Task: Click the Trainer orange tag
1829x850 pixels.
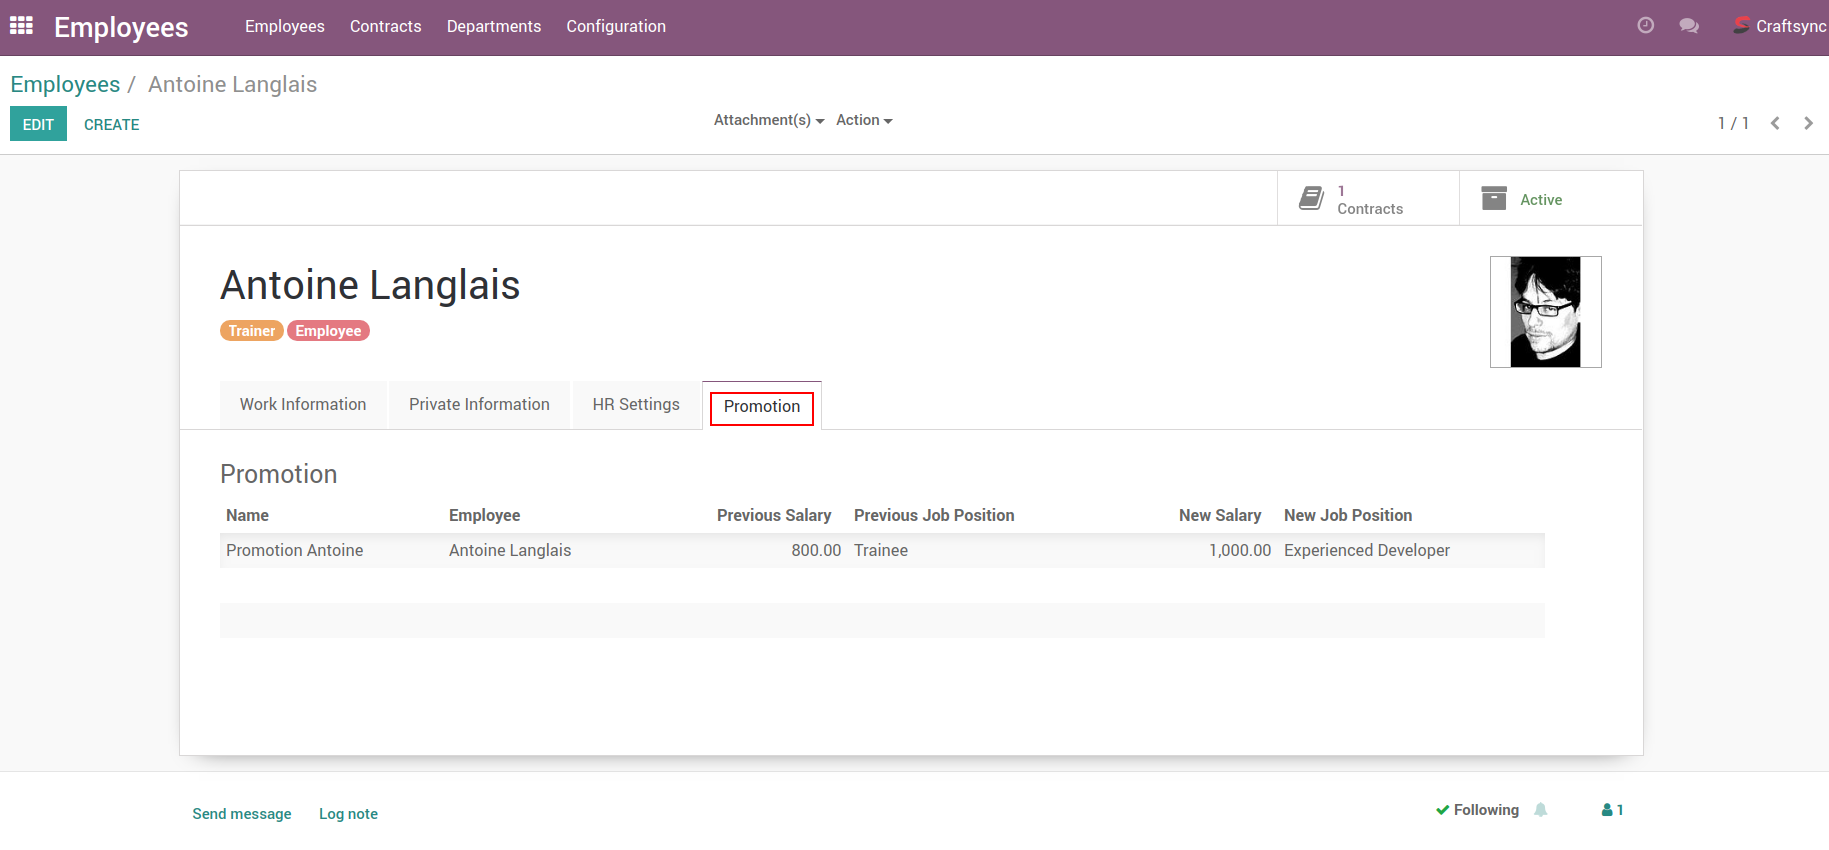Action: (251, 331)
